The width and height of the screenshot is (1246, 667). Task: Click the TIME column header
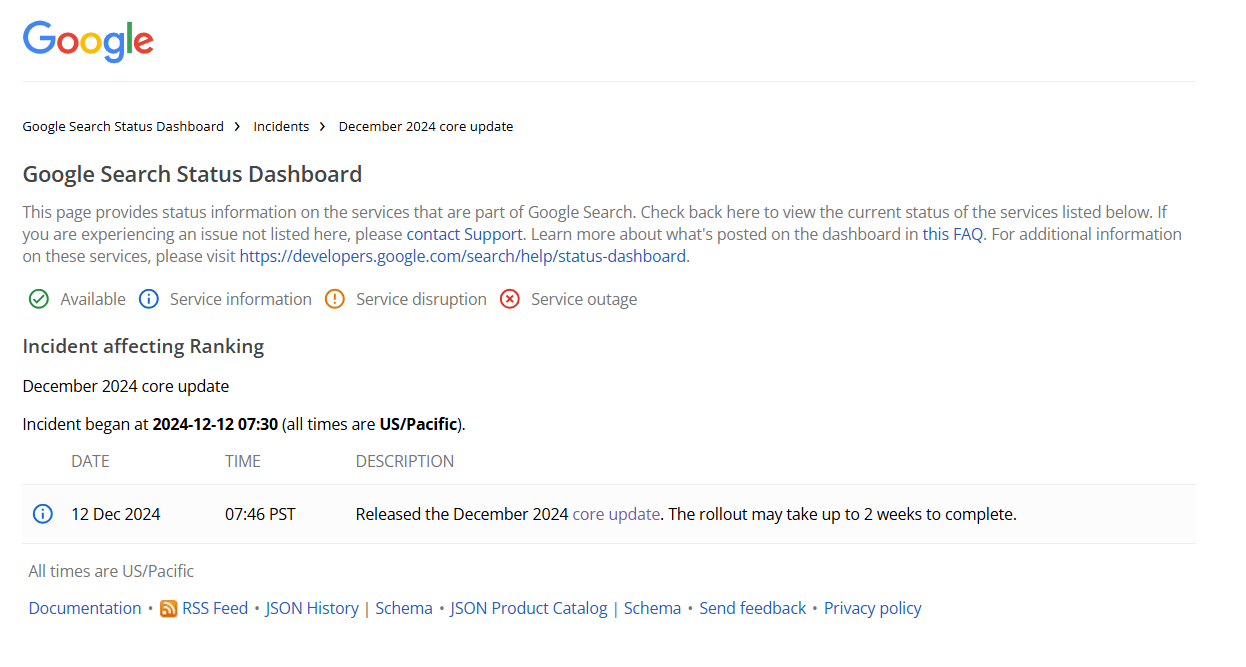click(243, 461)
